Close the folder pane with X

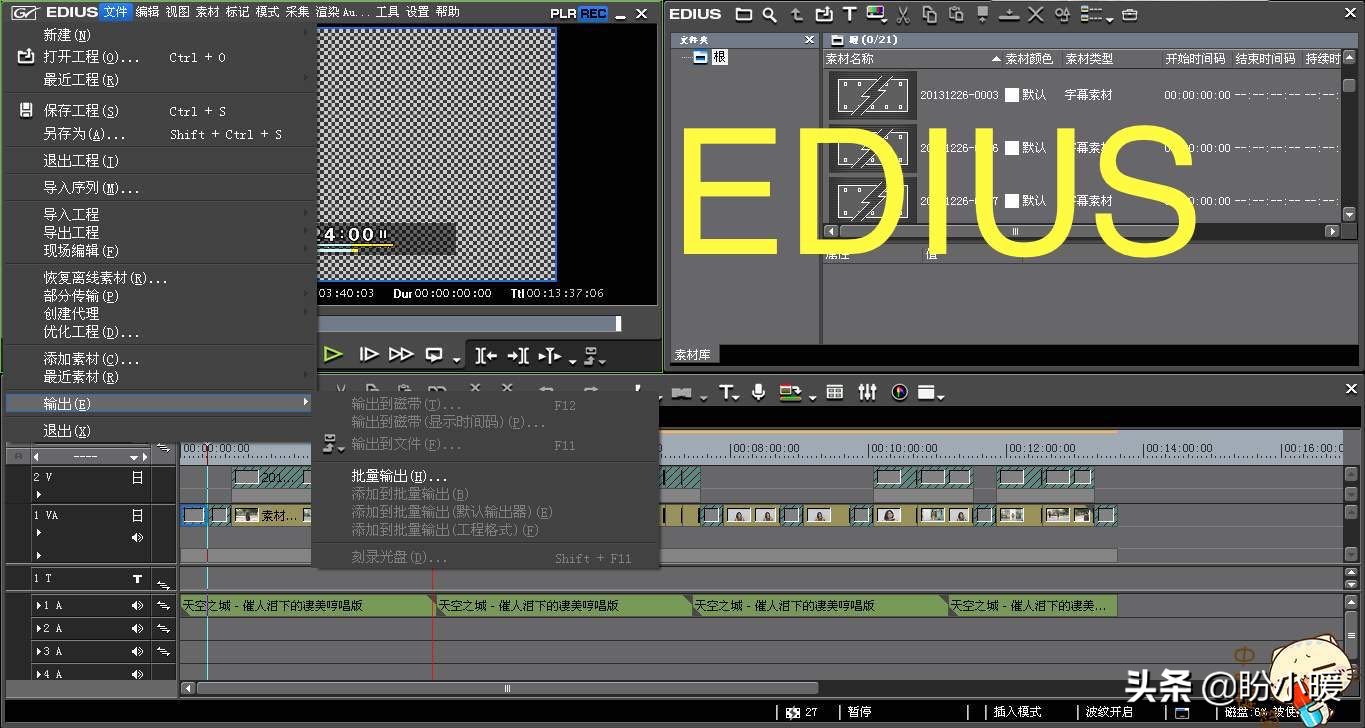pos(809,40)
